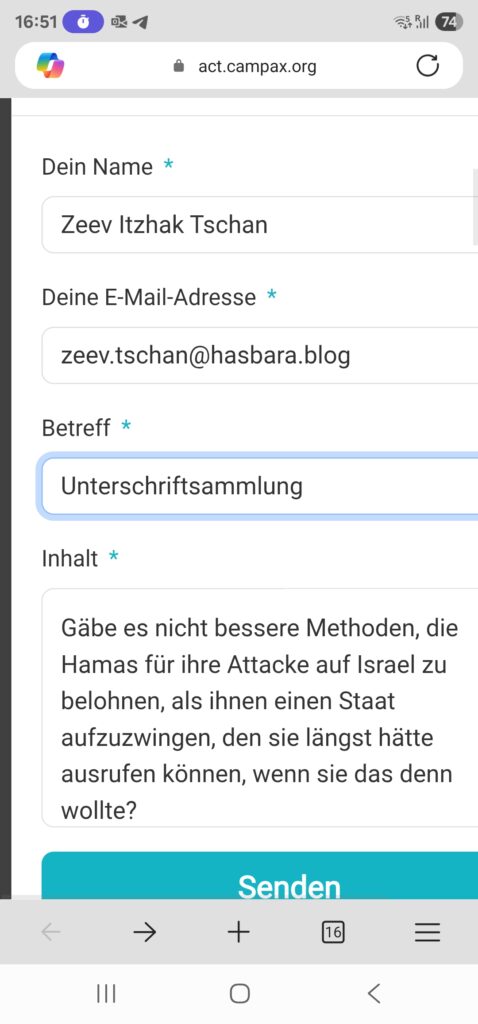Open the browser hamburger menu

pyautogui.click(x=428, y=933)
